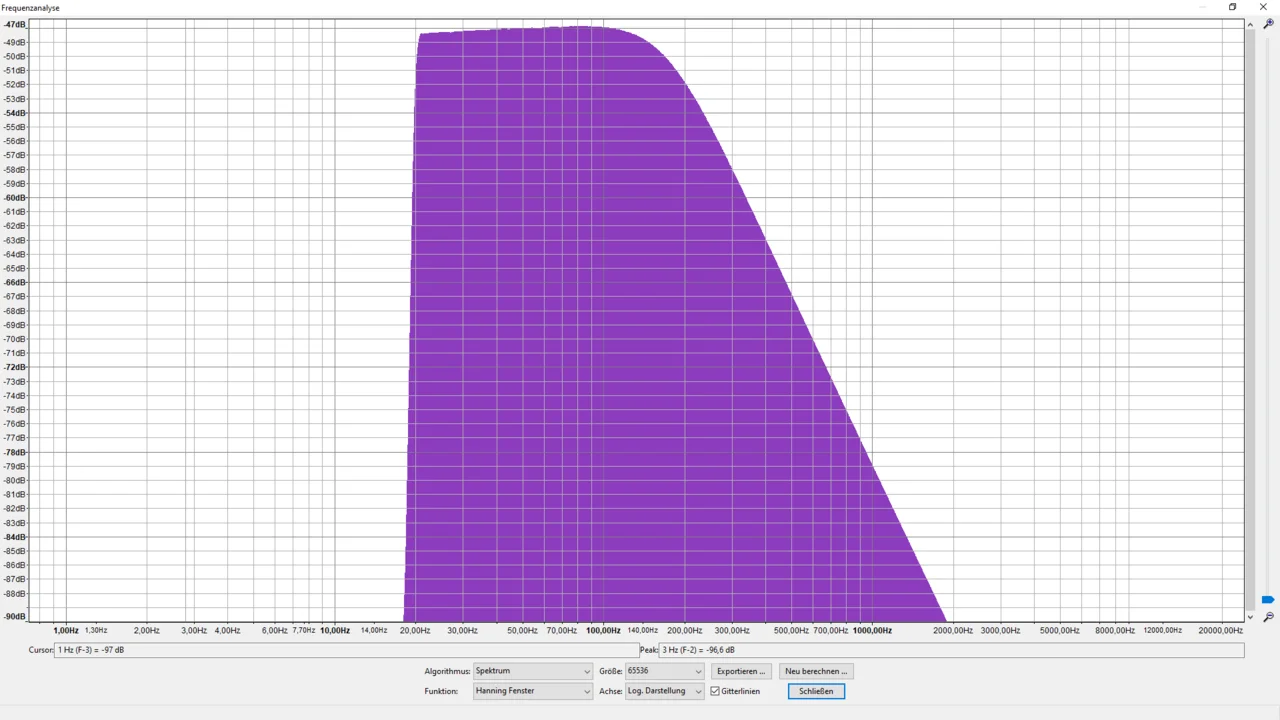Expand the Achse dropdown showing Log. Darstellung
The image size is (1280, 720).
(x=664, y=691)
